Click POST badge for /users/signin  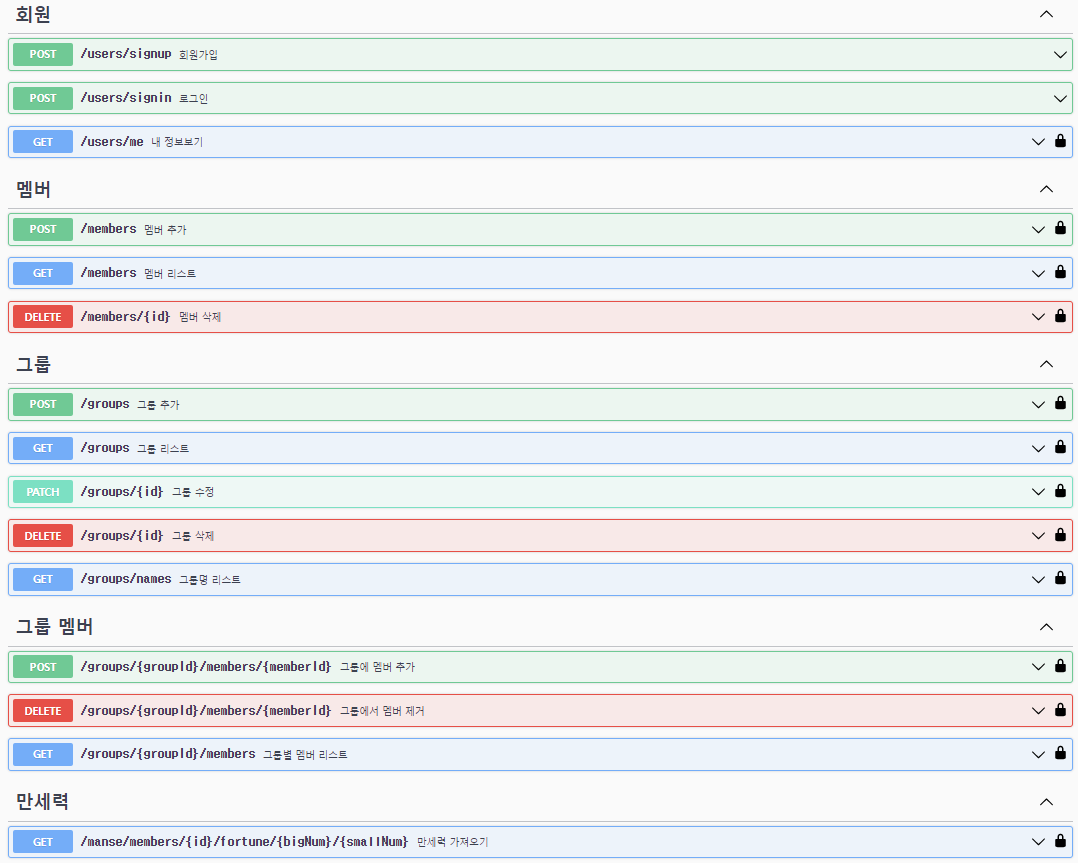coord(43,98)
